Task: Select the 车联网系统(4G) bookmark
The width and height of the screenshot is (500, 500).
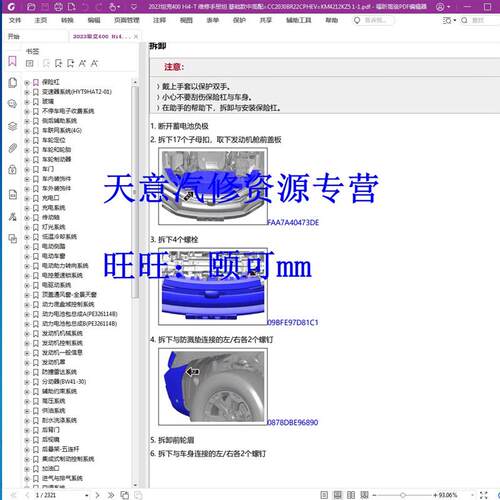Action: pyautogui.click(x=62, y=130)
